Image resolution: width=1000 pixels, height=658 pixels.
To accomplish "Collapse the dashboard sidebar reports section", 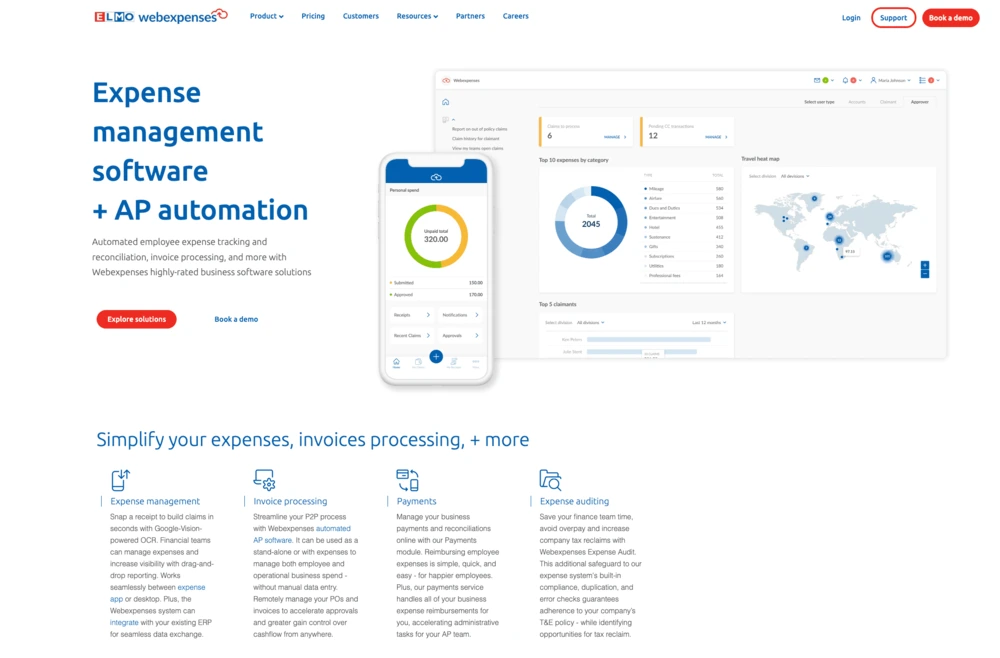I will pos(453,119).
